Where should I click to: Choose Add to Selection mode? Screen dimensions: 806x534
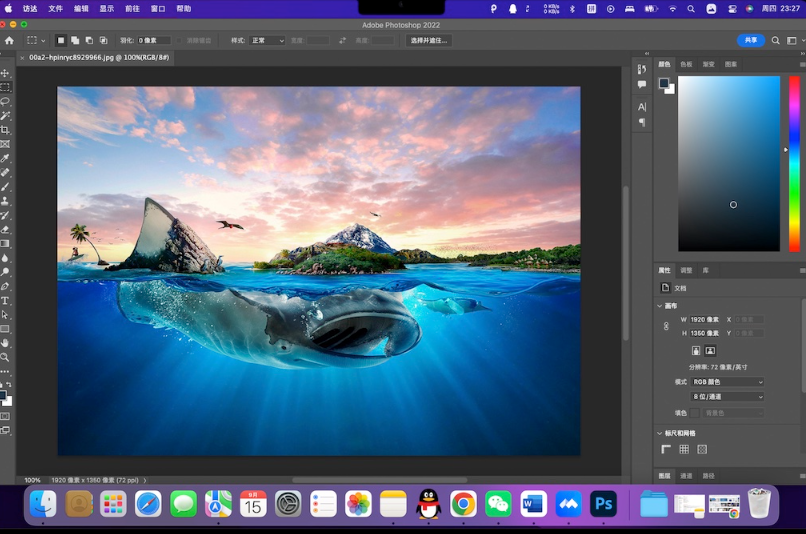tap(75, 41)
